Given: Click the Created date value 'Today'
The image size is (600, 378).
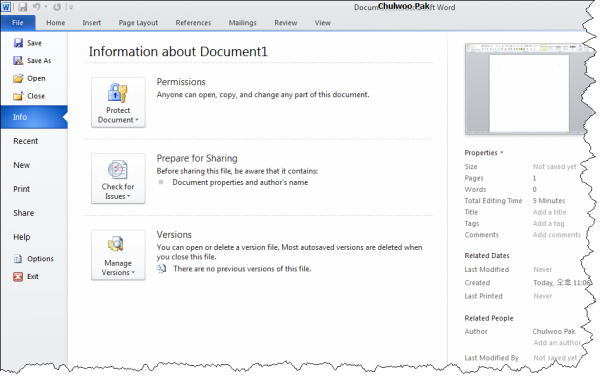Looking at the screenshot, I should pos(561,283).
